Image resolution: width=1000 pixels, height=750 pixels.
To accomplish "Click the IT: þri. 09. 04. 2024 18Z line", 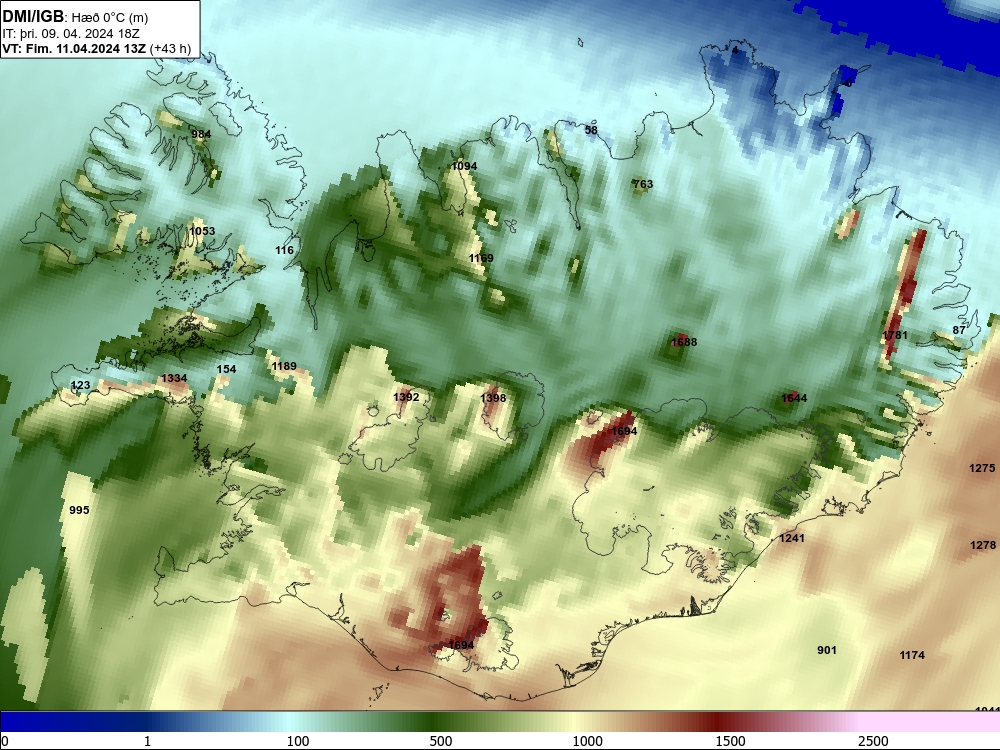I will click(71, 34).
